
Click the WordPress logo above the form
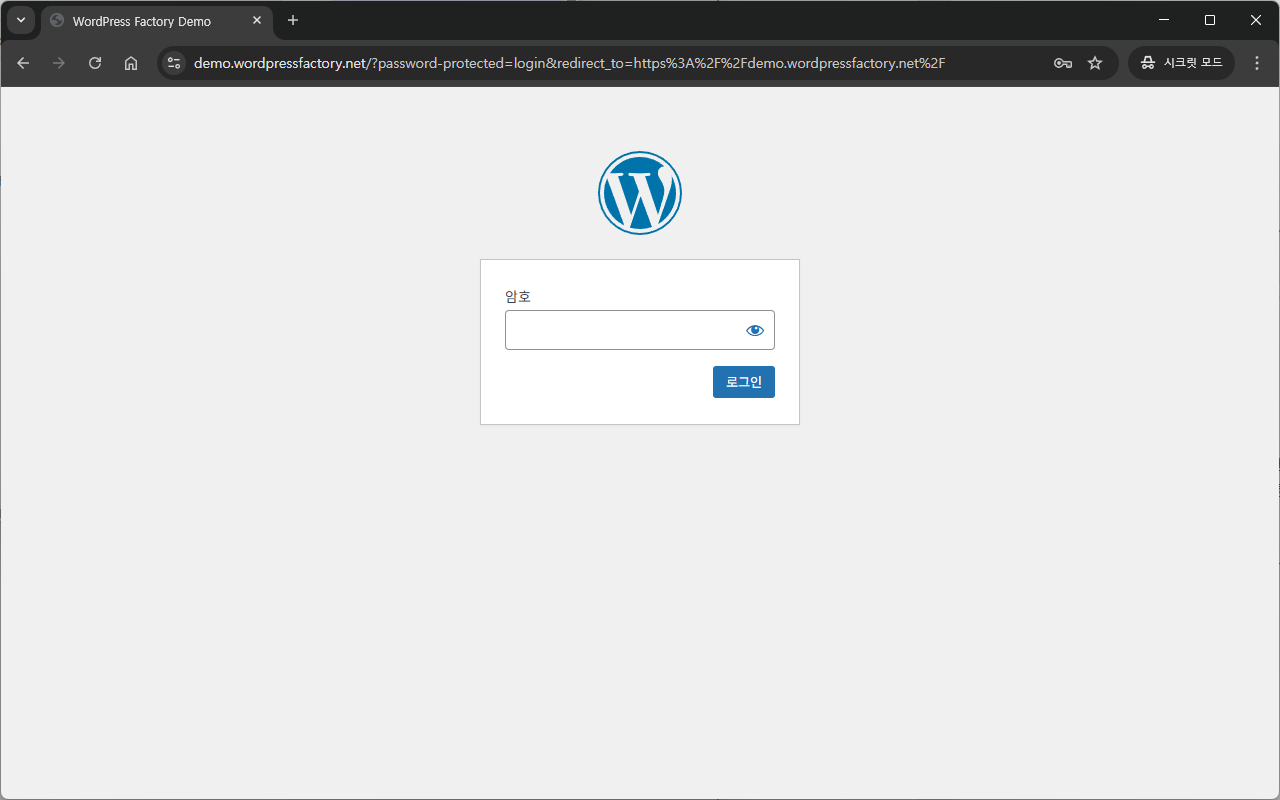point(640,193)
